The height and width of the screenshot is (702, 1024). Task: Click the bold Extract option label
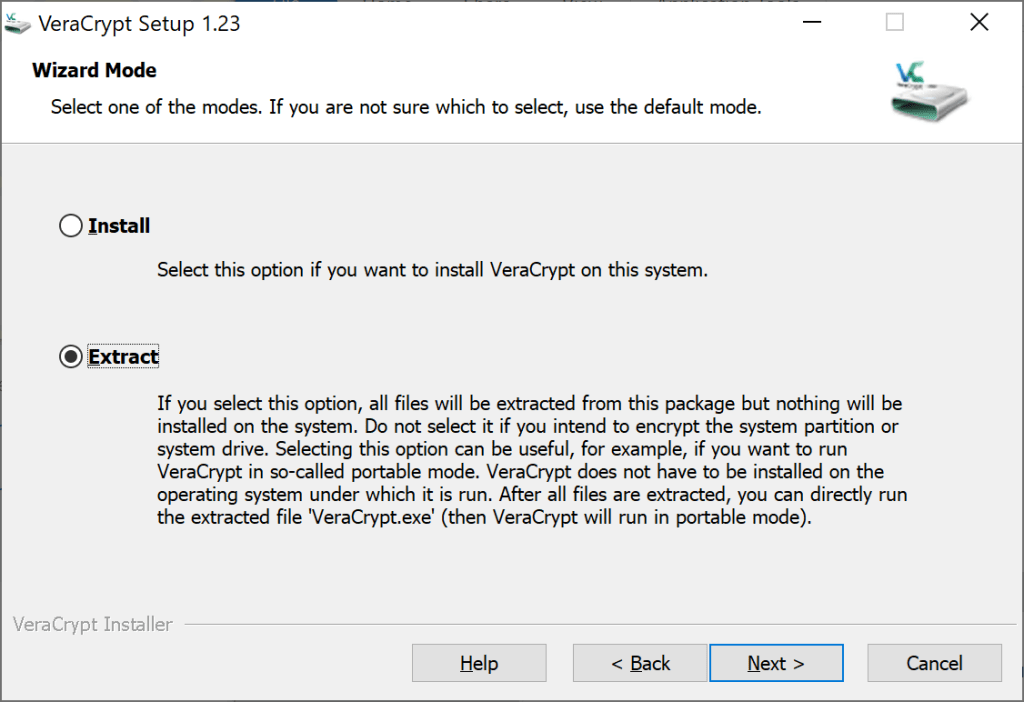(x=124, y=357)
